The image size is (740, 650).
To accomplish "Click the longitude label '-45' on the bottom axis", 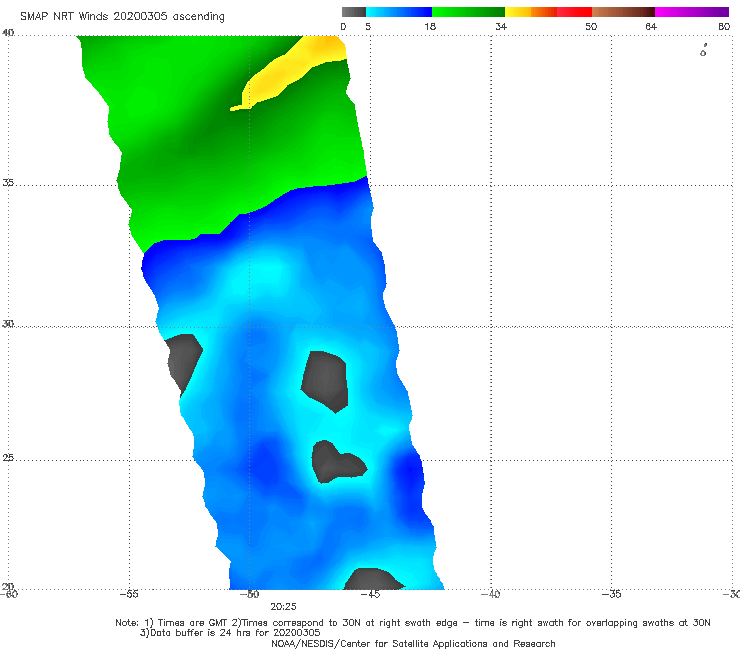I will pos(370,594).
